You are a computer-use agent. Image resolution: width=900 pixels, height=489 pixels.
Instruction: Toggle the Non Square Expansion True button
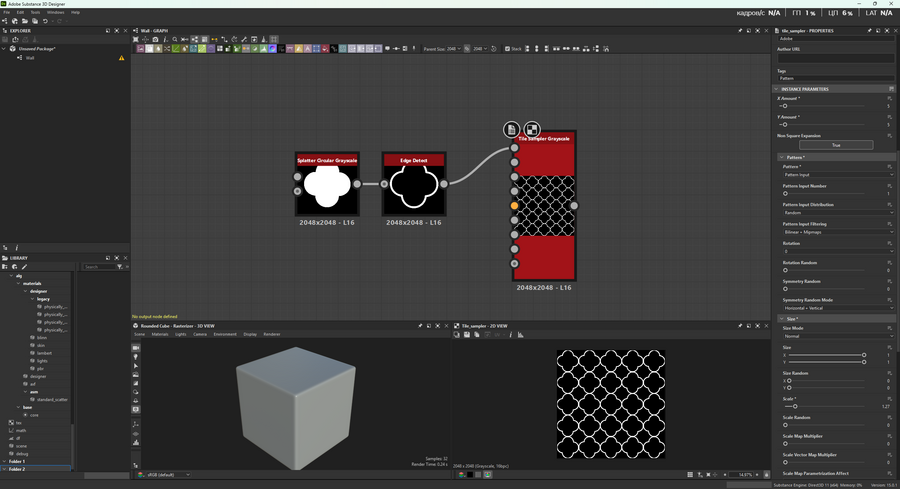[835, 145]
